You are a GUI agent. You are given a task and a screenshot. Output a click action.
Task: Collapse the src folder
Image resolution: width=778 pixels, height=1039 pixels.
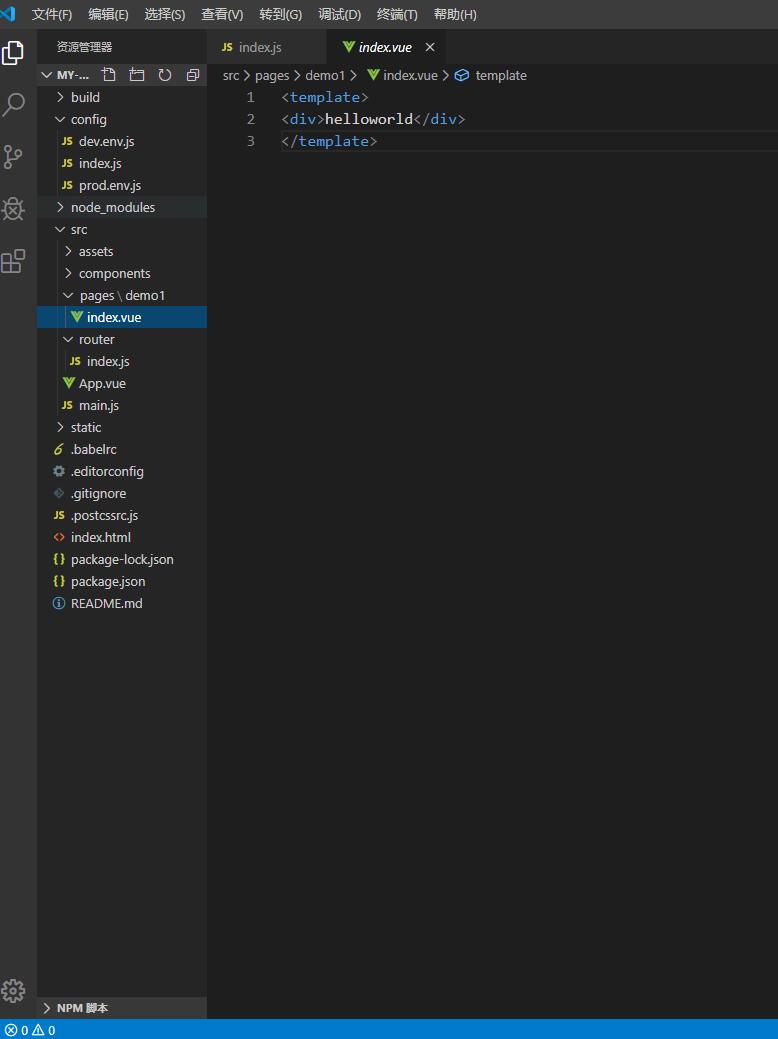coord(78,229)
